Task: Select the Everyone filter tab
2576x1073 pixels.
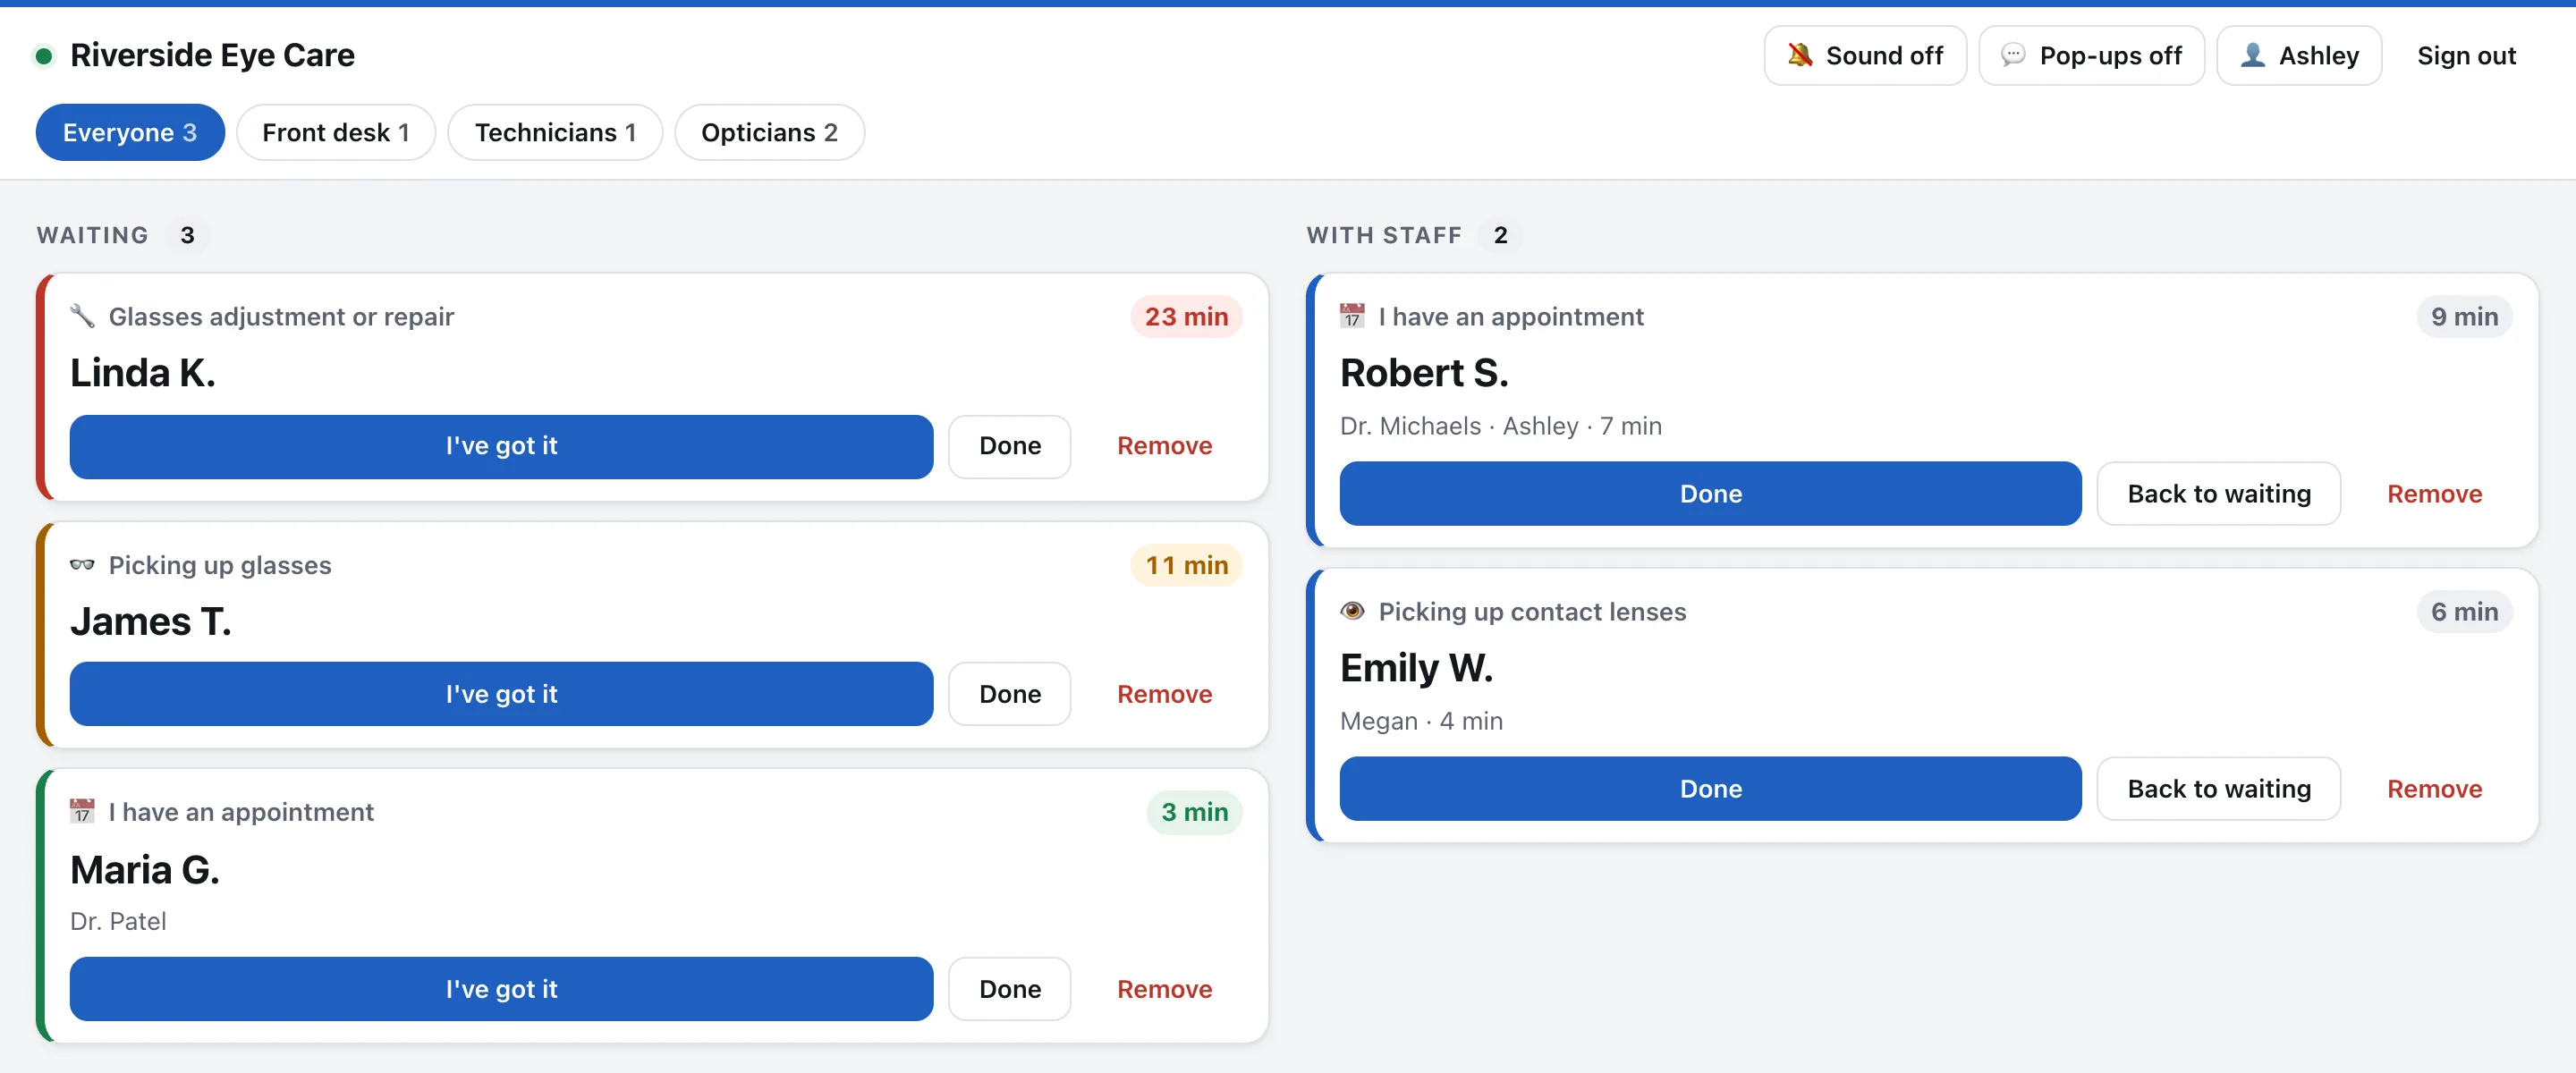Action: (x=130, y=132)
